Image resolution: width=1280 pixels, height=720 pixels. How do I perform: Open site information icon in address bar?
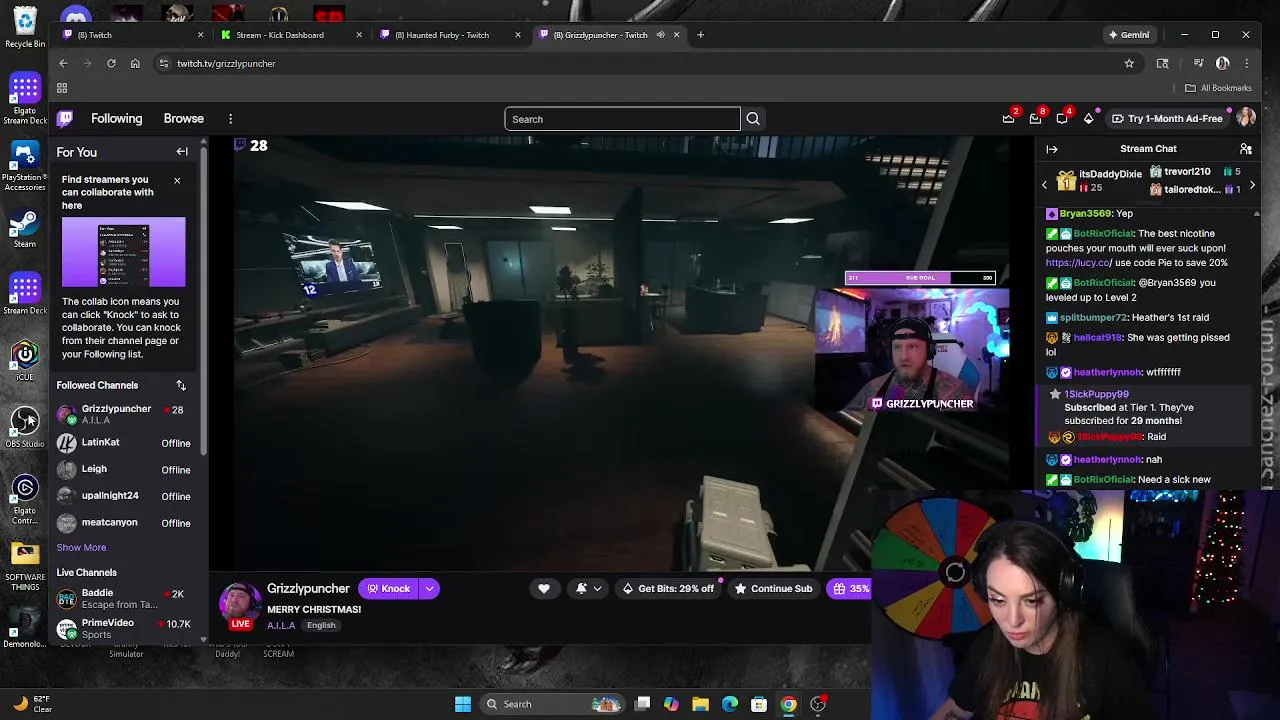point(163,63)
